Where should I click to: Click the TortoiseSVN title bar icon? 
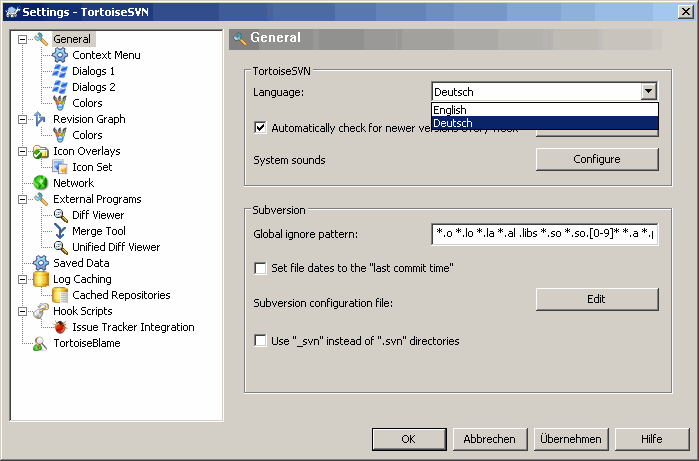tap(12, 12)
